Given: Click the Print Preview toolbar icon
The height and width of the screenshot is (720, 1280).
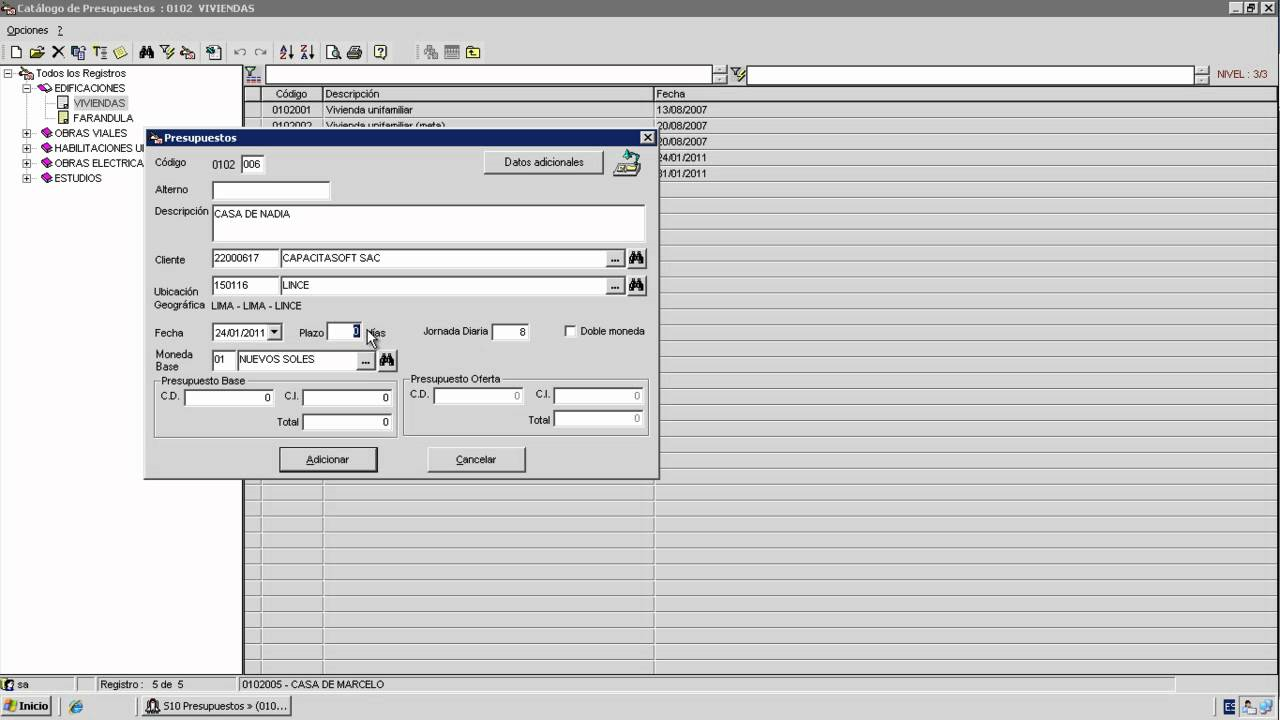Looking at the screenshot, I should [333, 52].
